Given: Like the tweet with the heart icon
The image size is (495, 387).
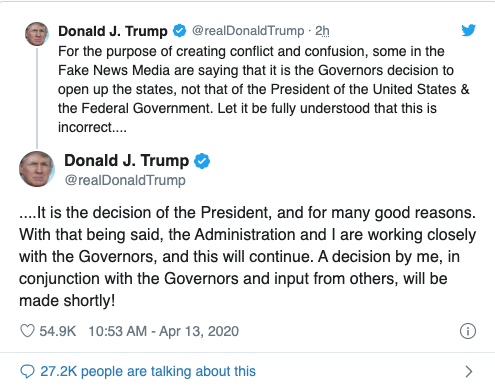Looking at the screenshot, I should point(27,331).
